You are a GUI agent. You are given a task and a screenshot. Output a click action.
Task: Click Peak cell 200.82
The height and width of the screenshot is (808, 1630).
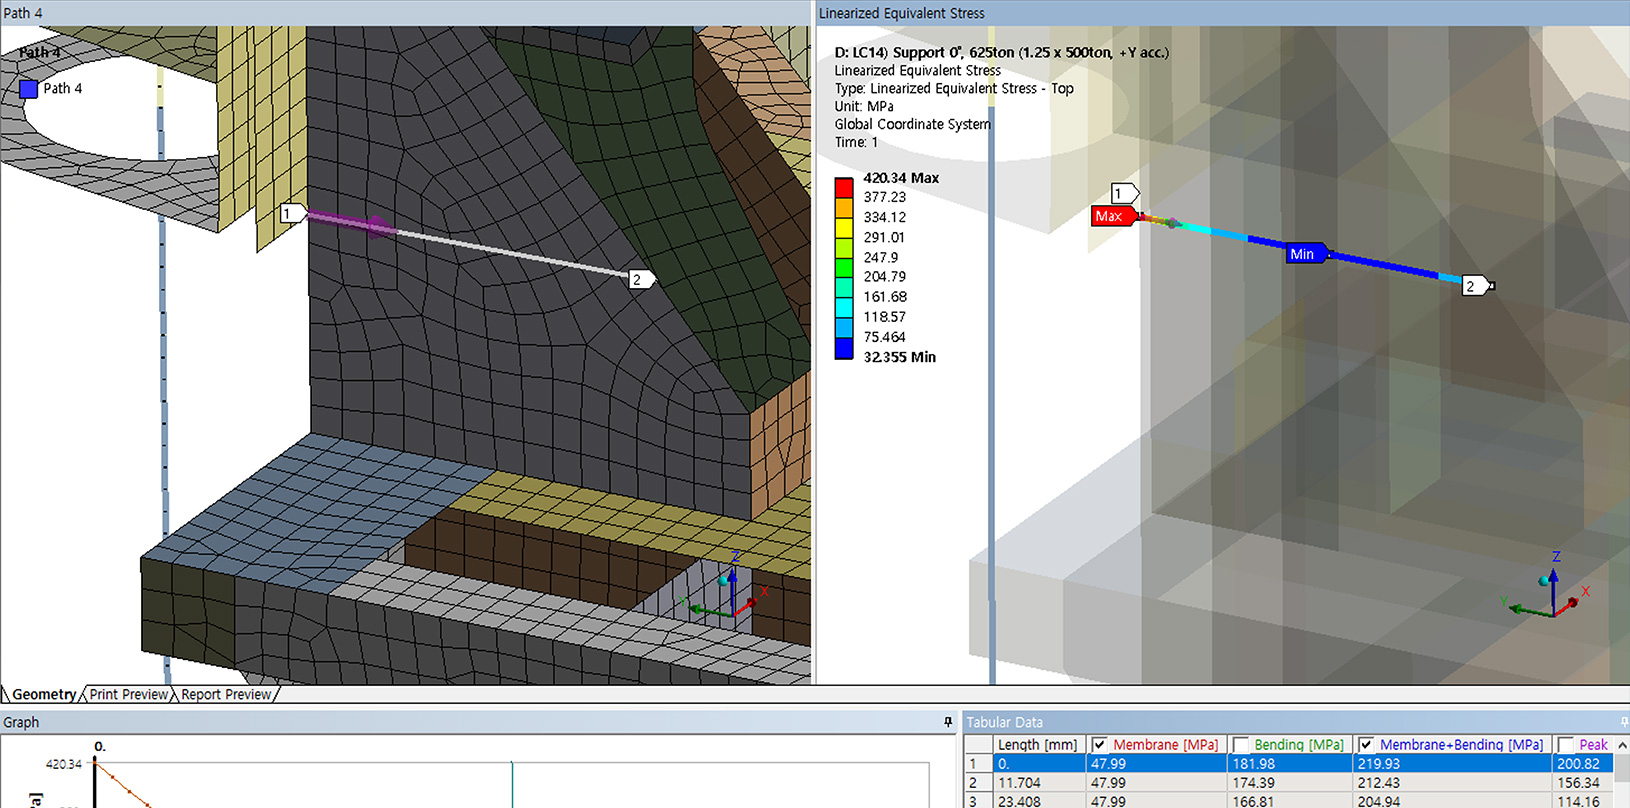pos(1583,764)
